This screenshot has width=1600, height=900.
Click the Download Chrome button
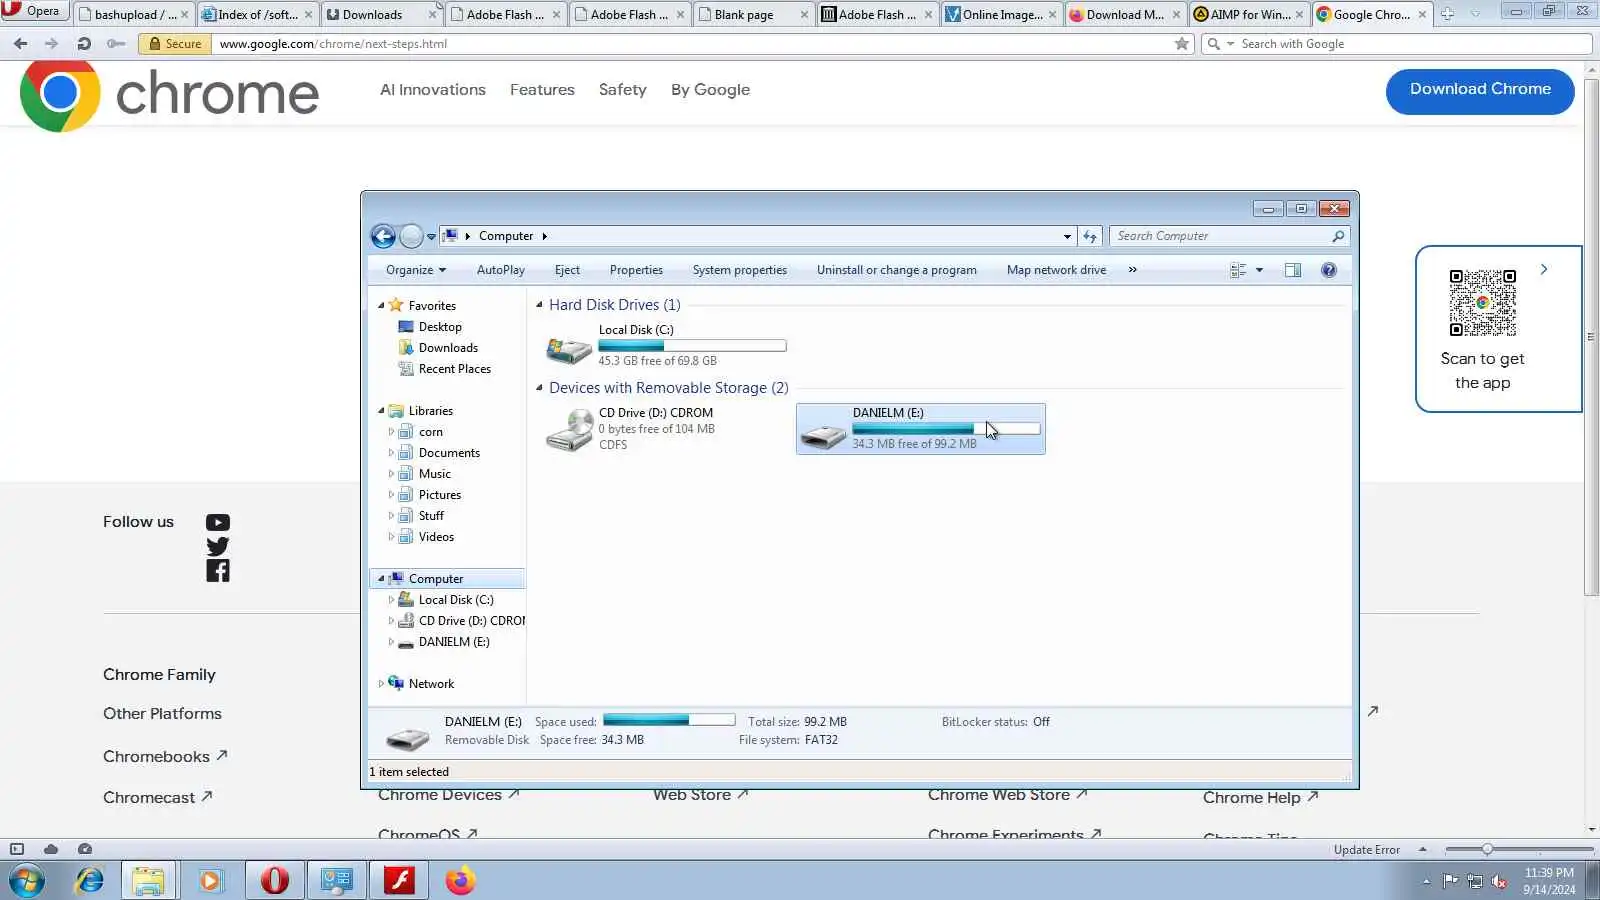tap(1480, 92)
